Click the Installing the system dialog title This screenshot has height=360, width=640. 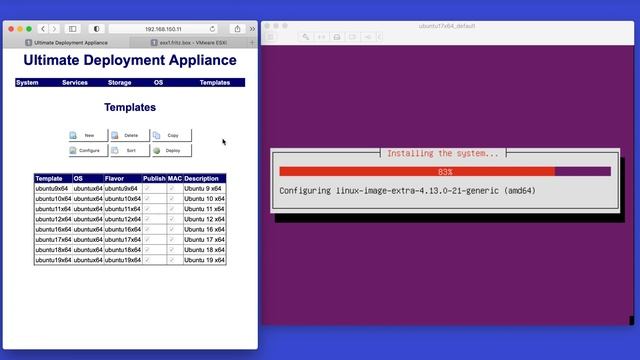click(443, 153)
